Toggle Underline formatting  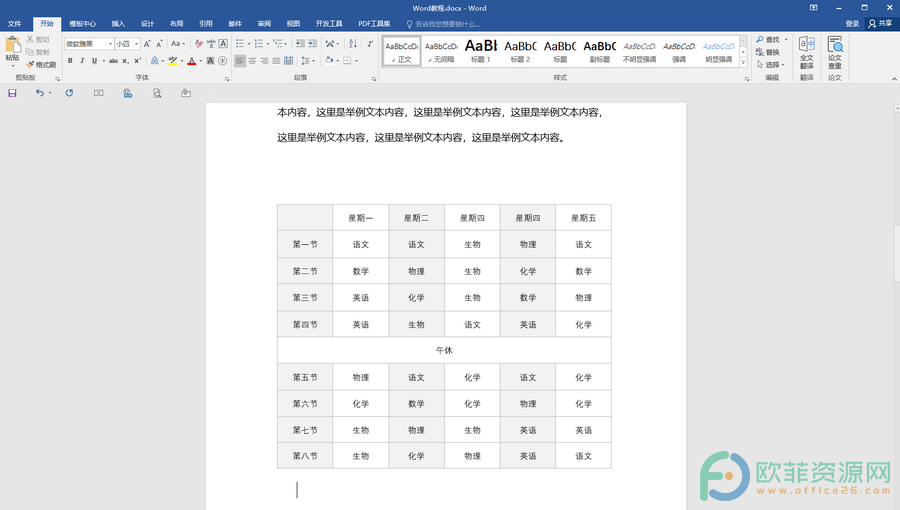tap(94, 60)
